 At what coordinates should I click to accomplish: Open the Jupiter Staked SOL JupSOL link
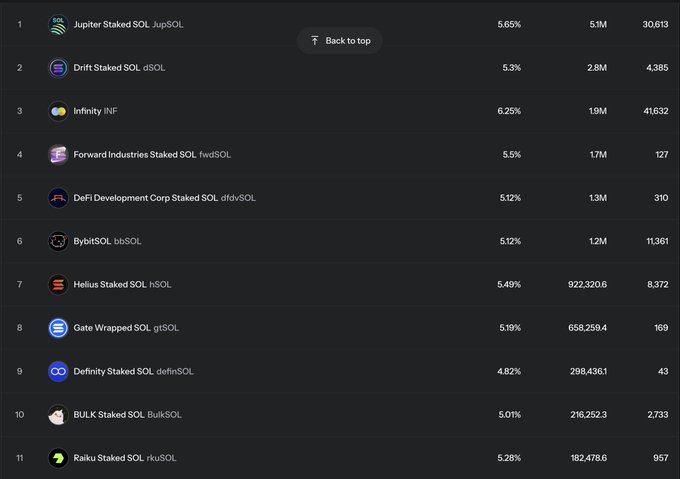128,25
